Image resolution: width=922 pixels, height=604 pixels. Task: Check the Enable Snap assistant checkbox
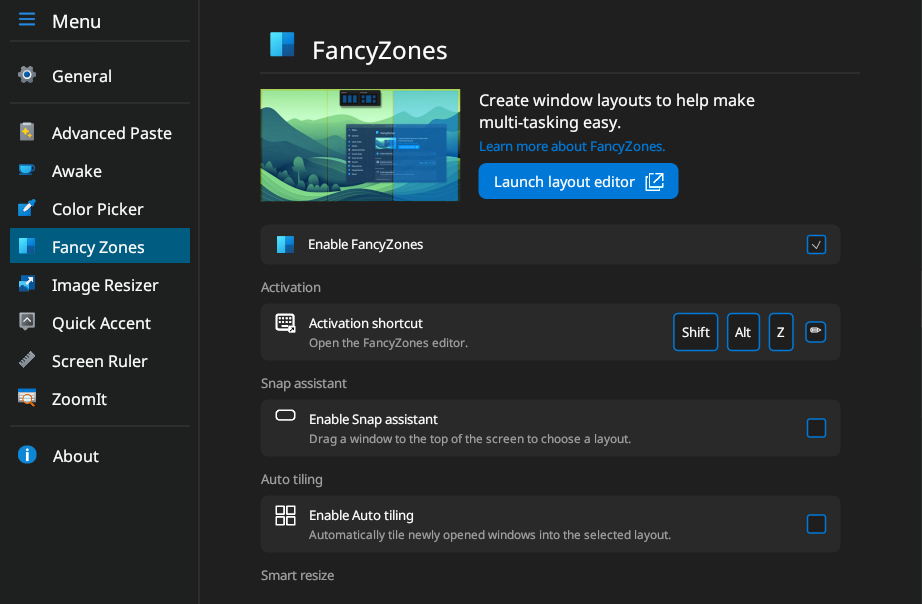pos(816,428)
